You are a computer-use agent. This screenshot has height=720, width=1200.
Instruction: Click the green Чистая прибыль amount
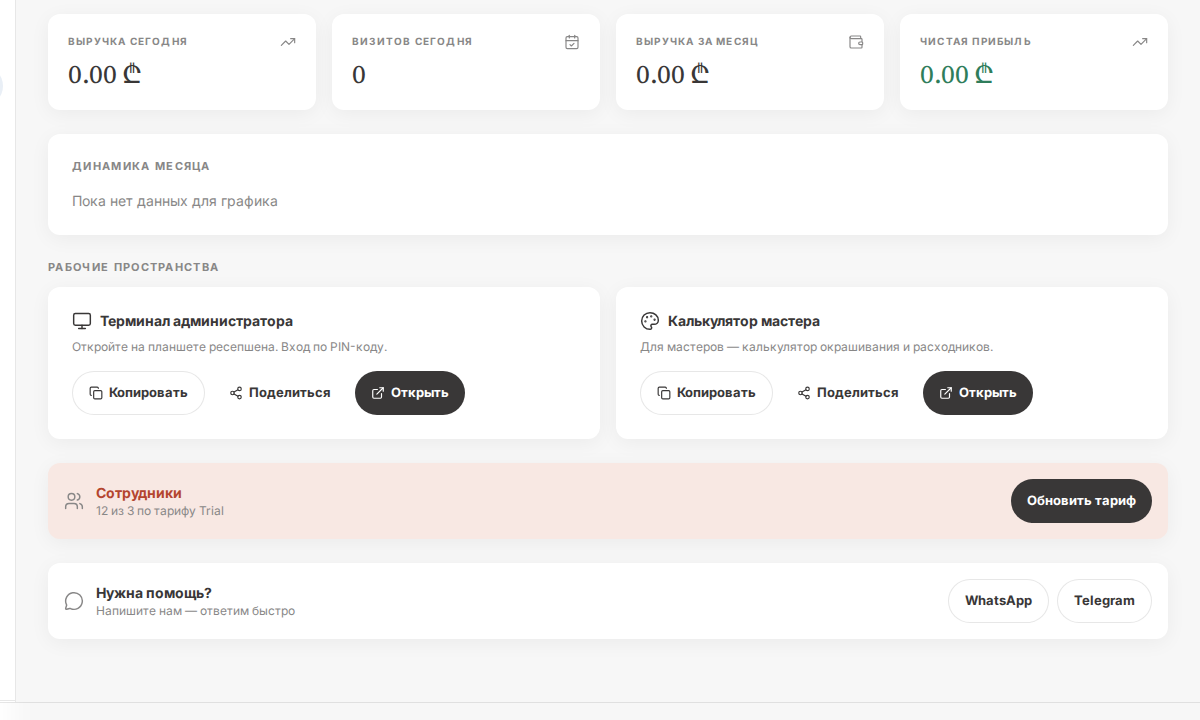pyautogui.click(x=956, y=75)
